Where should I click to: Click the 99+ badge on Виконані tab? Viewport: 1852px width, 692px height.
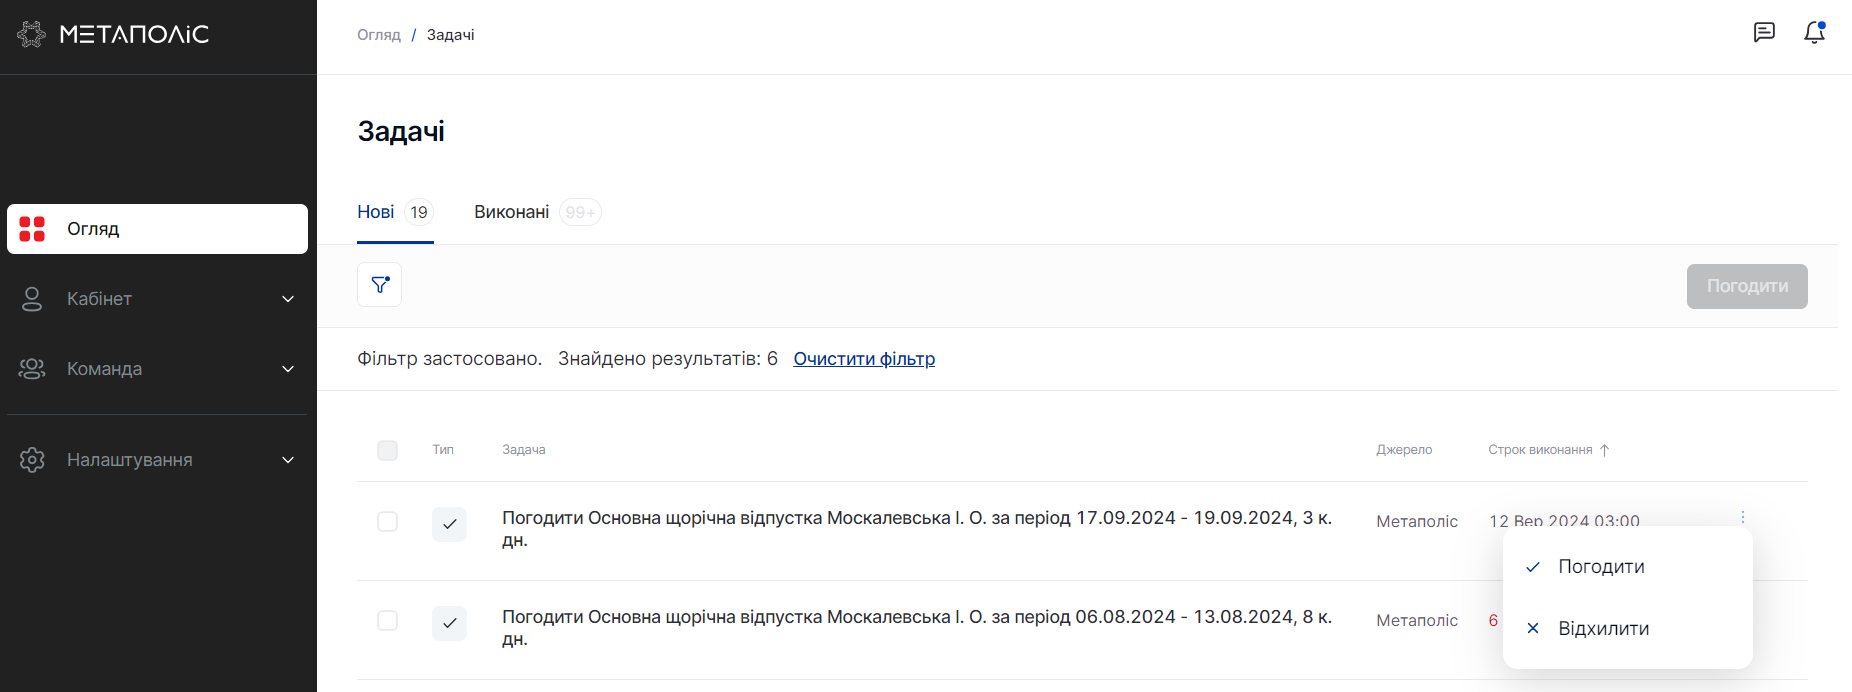tap(580, 212)
